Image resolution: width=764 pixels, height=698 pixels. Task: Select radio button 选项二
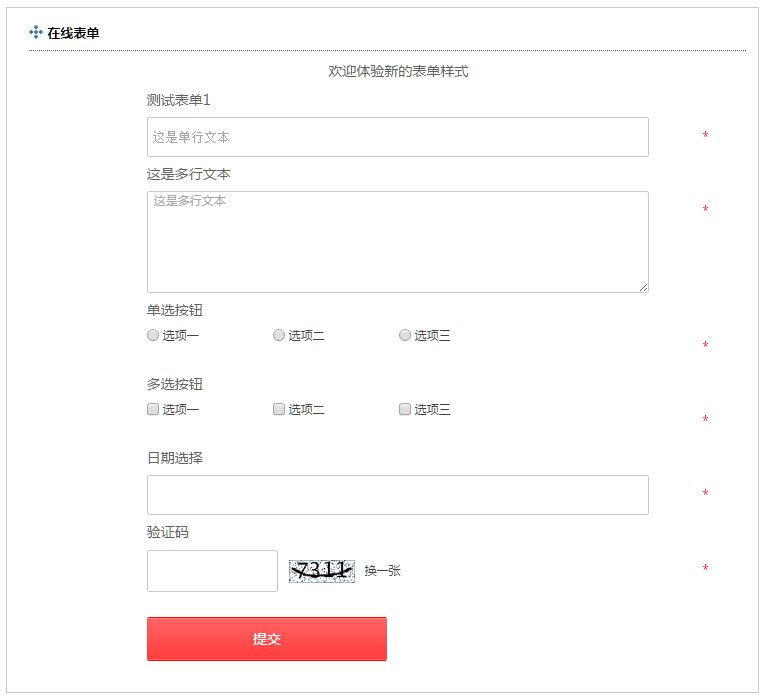pos(279,335)
